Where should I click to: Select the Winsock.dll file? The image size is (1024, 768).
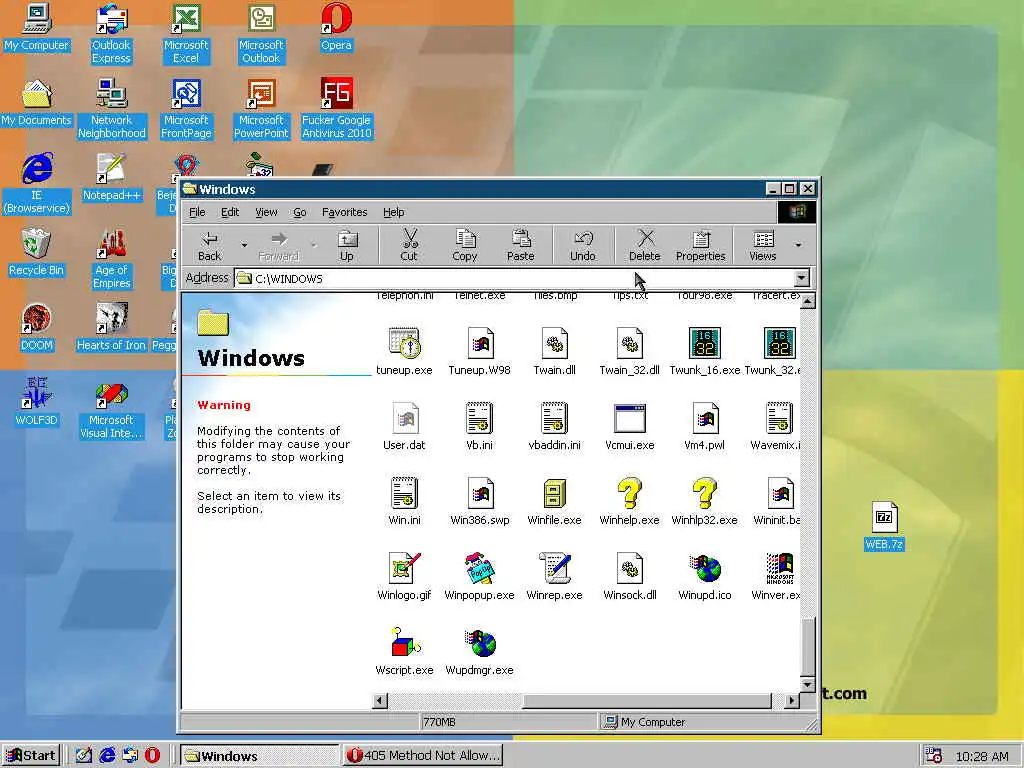630,577
